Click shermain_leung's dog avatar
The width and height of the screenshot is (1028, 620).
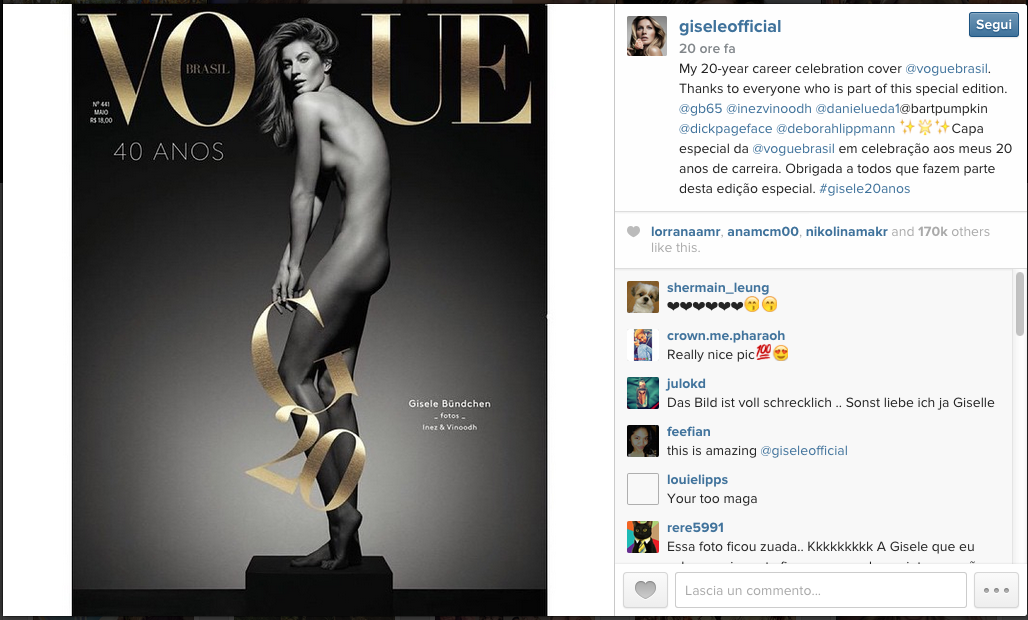642,297
